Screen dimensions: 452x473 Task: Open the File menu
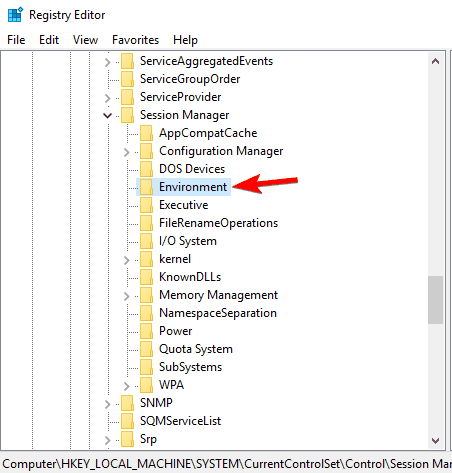click(16, 40)
